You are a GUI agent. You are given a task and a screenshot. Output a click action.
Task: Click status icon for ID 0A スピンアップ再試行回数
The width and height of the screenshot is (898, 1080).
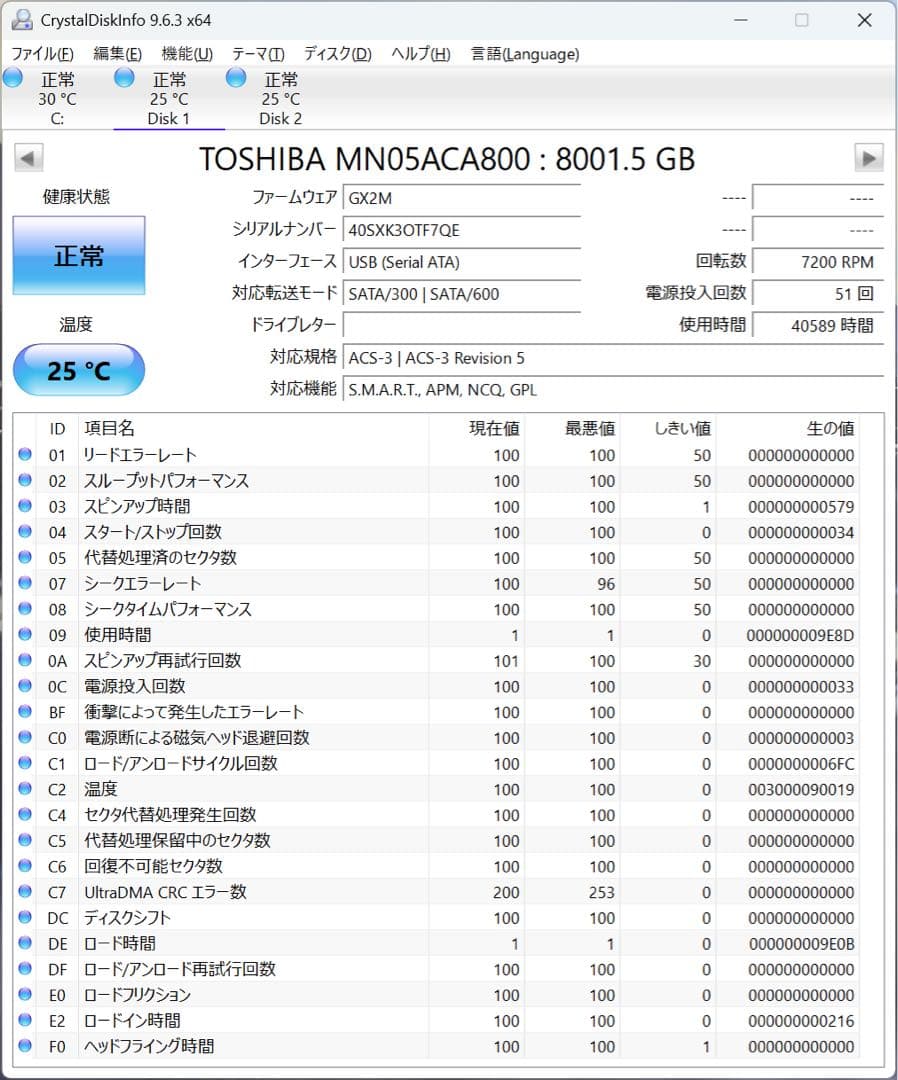[x=25, y=660]
